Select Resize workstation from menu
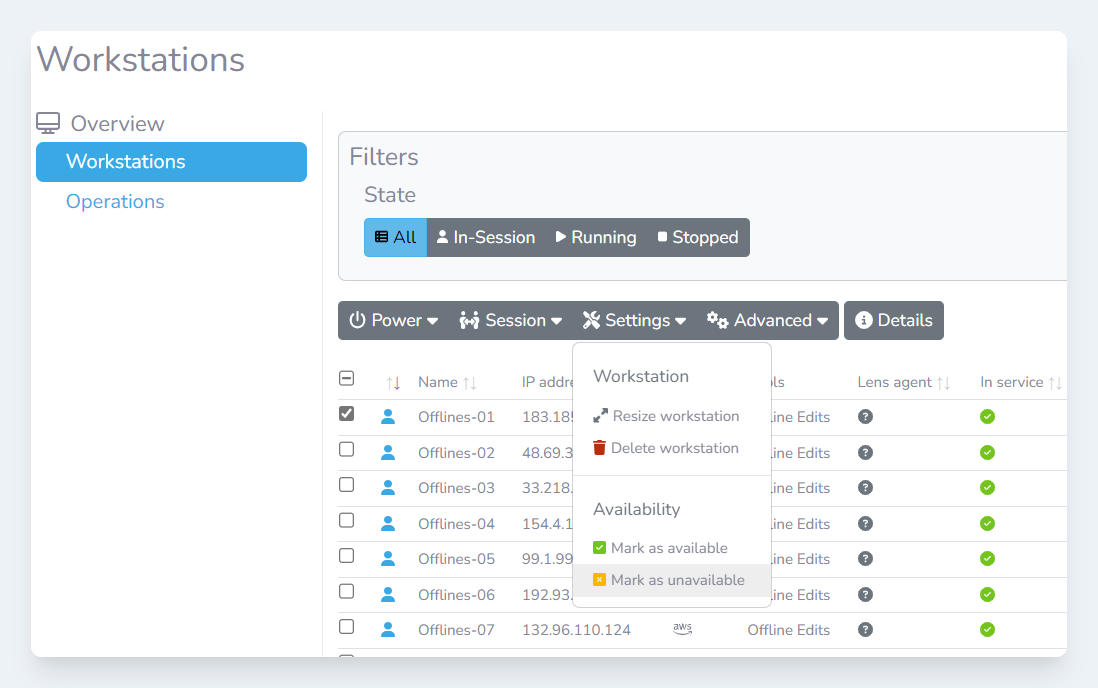Image resolution: width=1098 pixels, height=688 pixels. (x=675, y=416)
